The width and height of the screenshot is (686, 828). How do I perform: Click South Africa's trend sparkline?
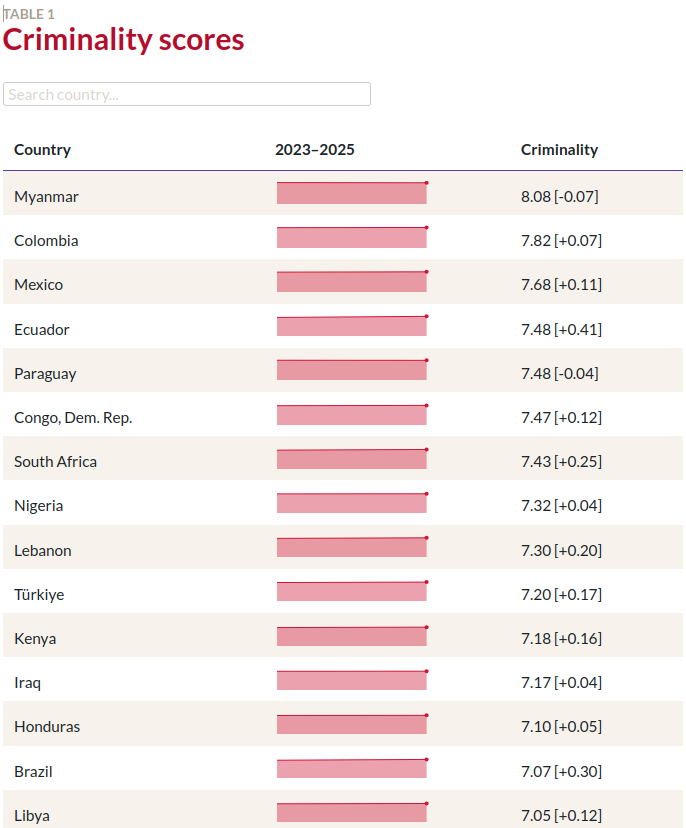pyautogui.click(x=352, y=459)
